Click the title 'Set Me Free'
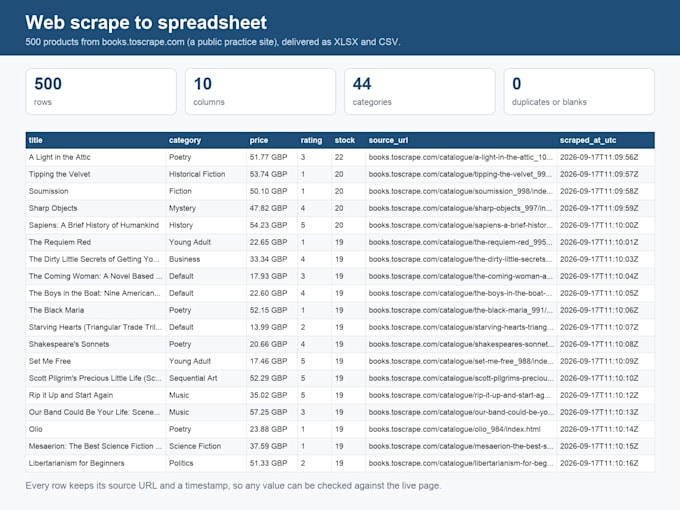Screen dimensions: 680x510 coord(49,361)
